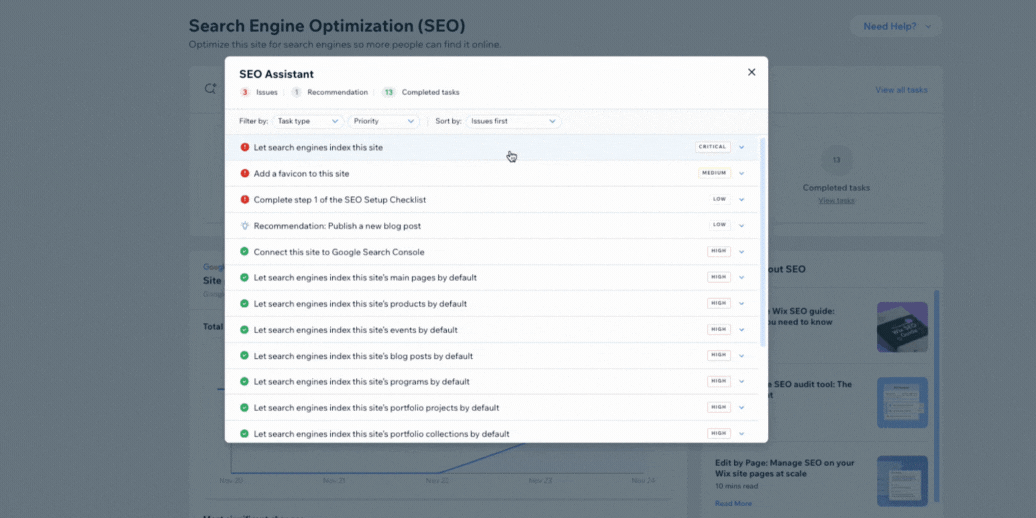Click View tasks link under Completed tasks
Screen dimensions: 1036x518
836,200
